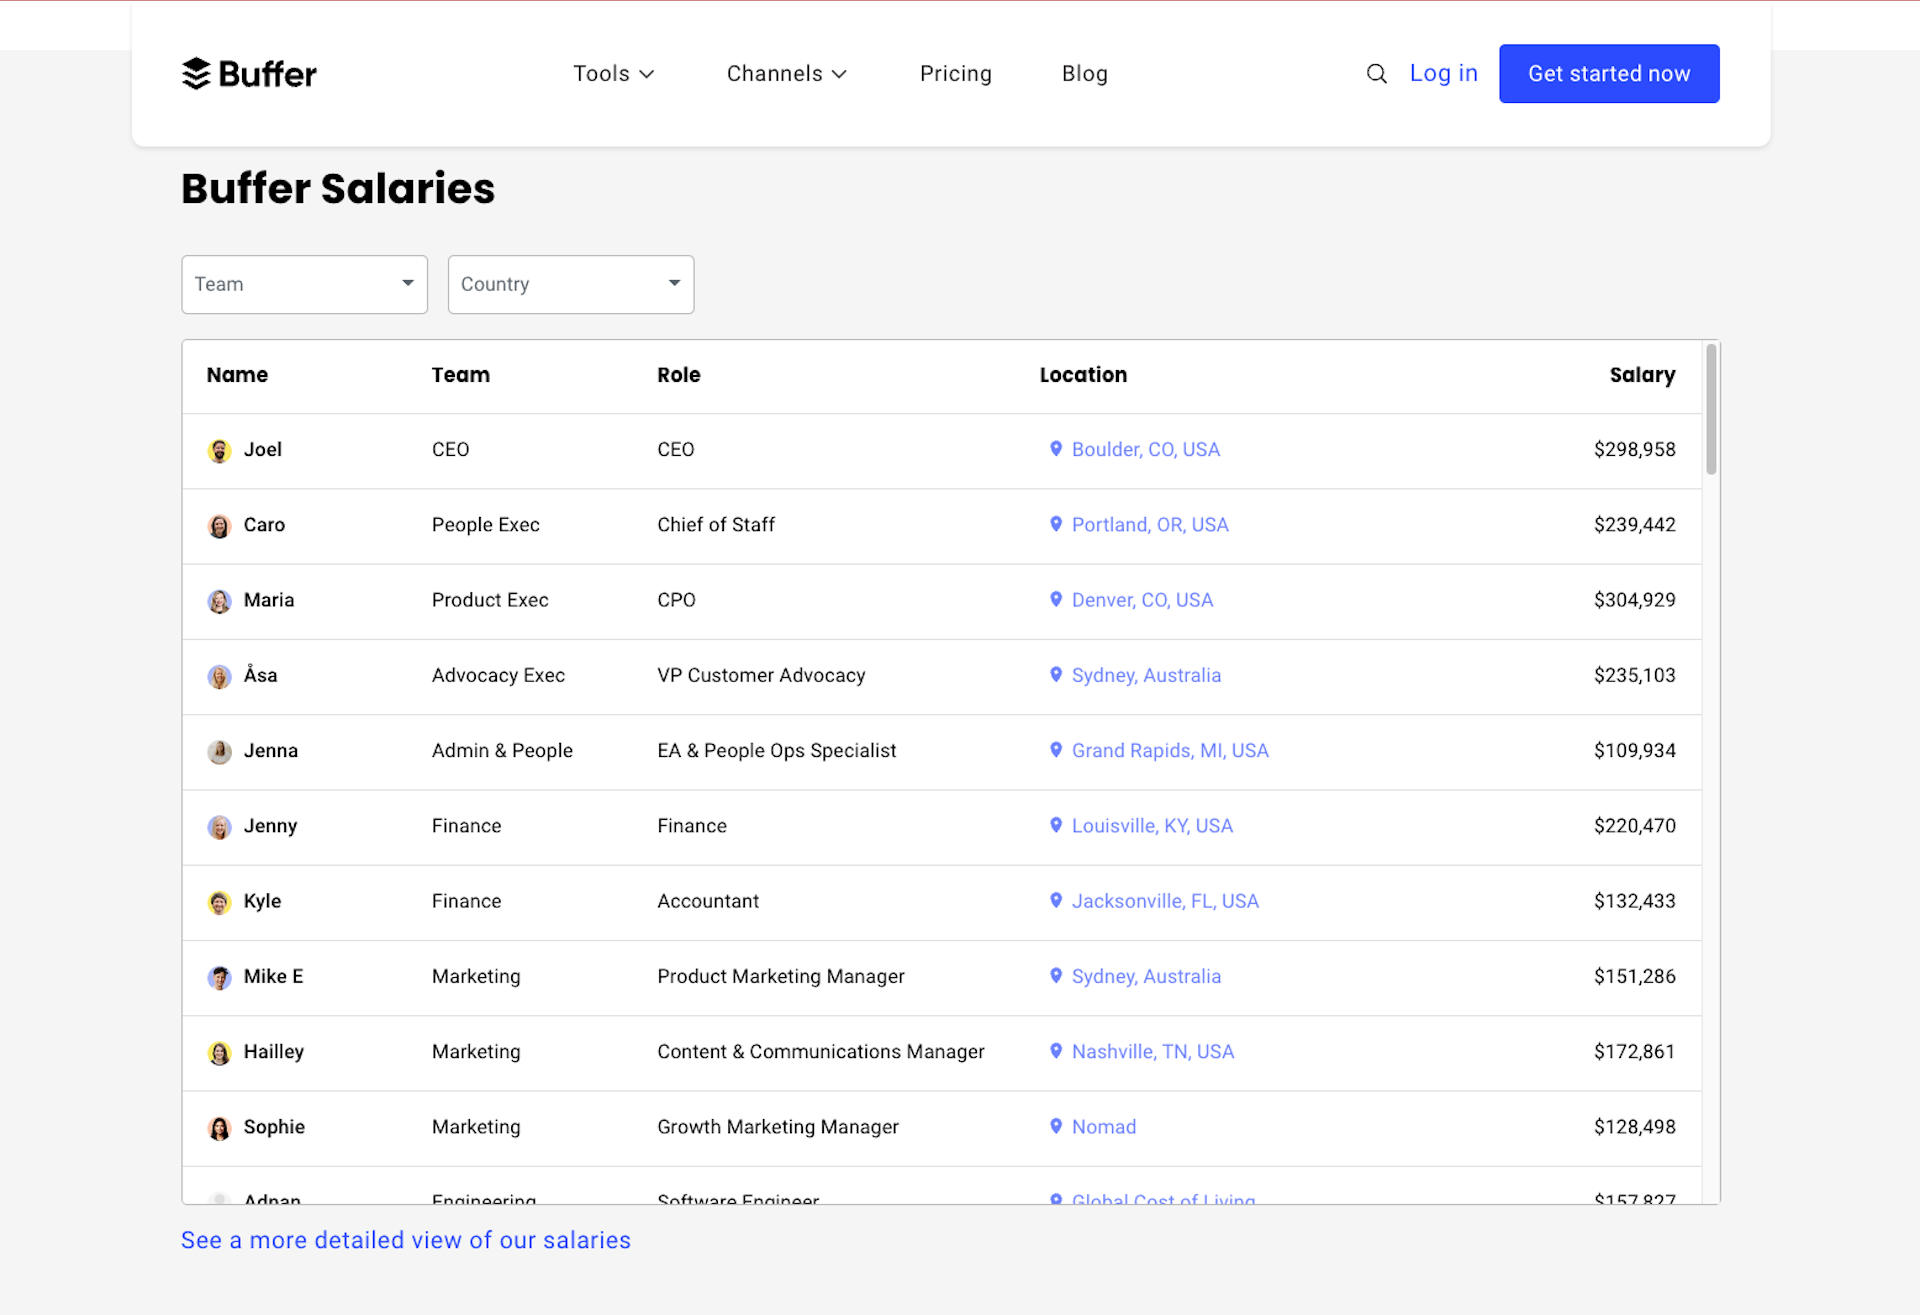Click the salary table's vertical scrollbar
The height and width of the screenshot is (1315, 1920).
click(1711, 410)
